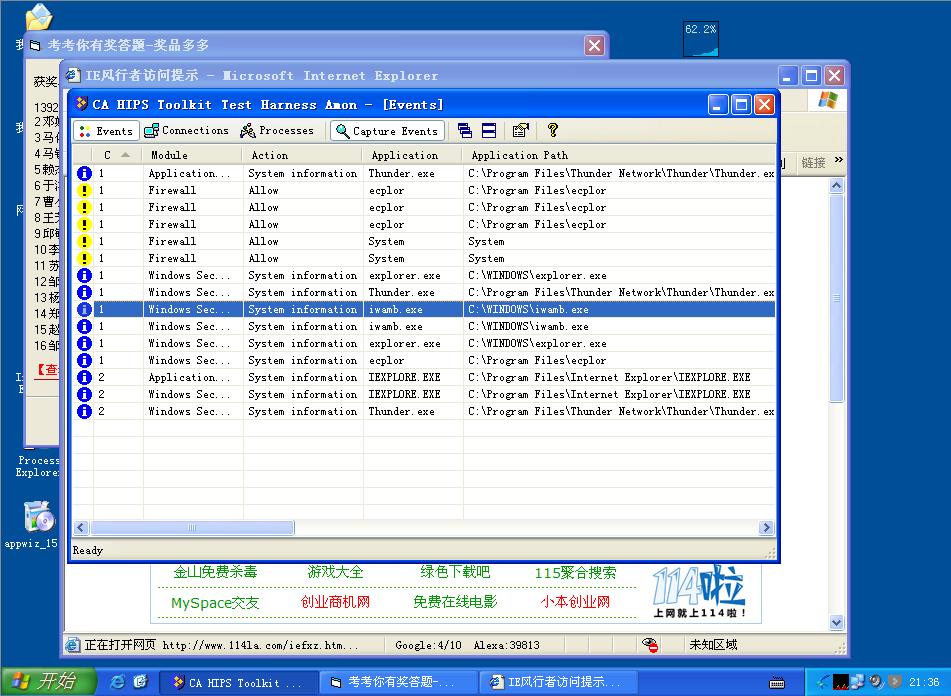Image resolution: width=951 pixels, height=696 pixels.
Task: Select the C:\WINDOWS\iwamb.exe highlighted path cell
Action: pyautogui.click(x=619, y=309)
